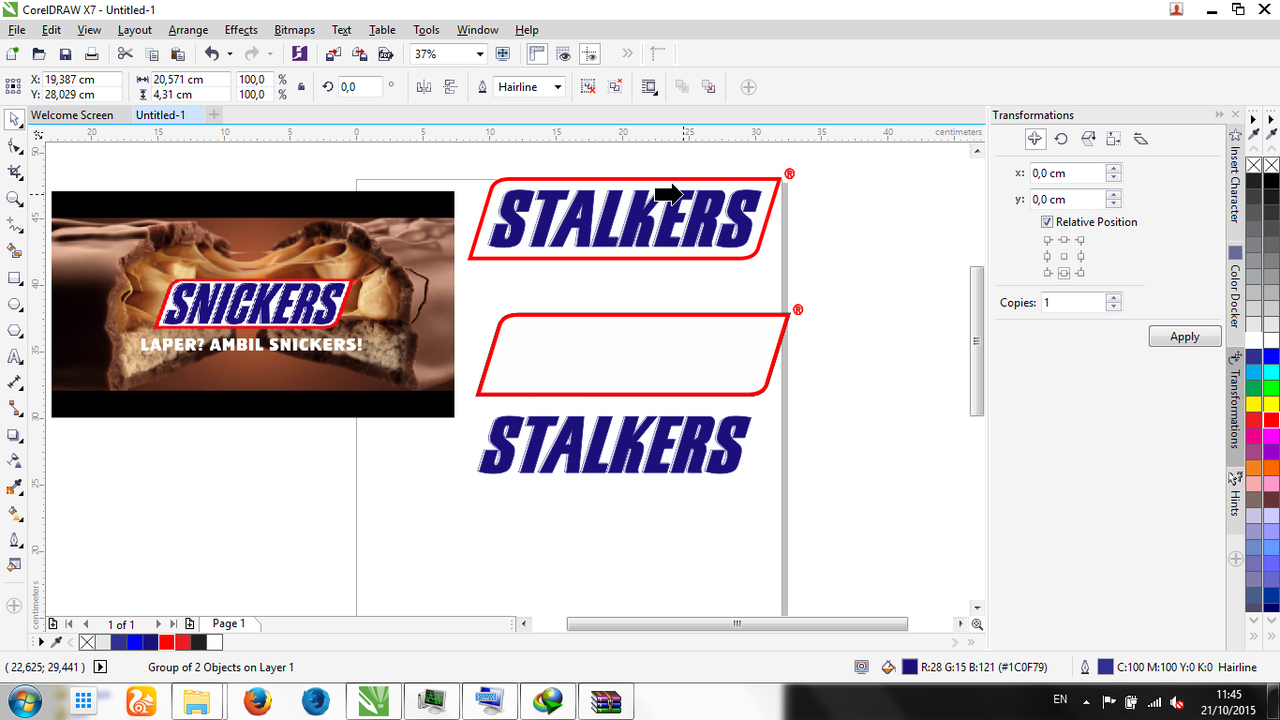Toggle Show Guidelines button
1280x720 pixels.
coord(590,54)
